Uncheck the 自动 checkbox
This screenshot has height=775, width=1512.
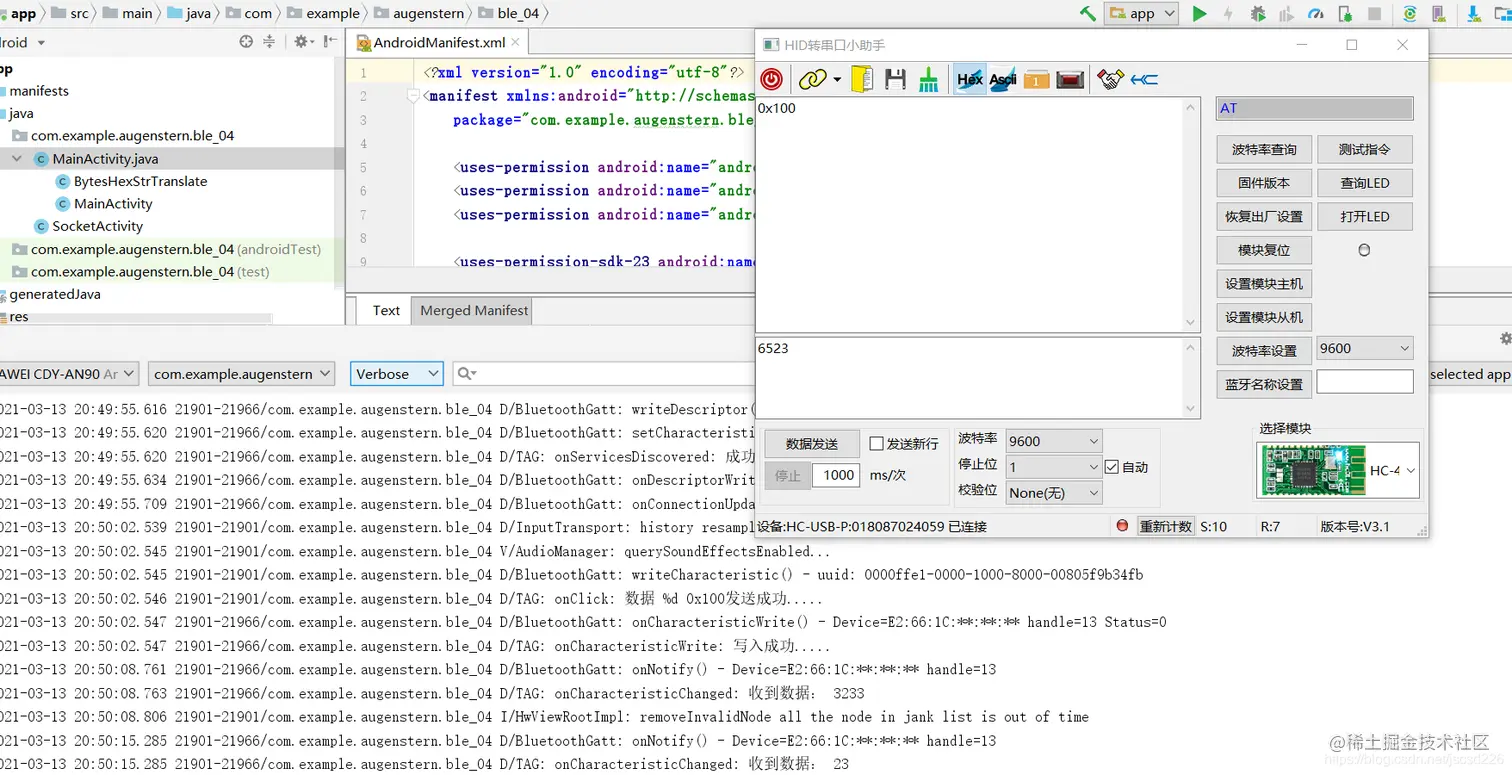[1111, 467]
